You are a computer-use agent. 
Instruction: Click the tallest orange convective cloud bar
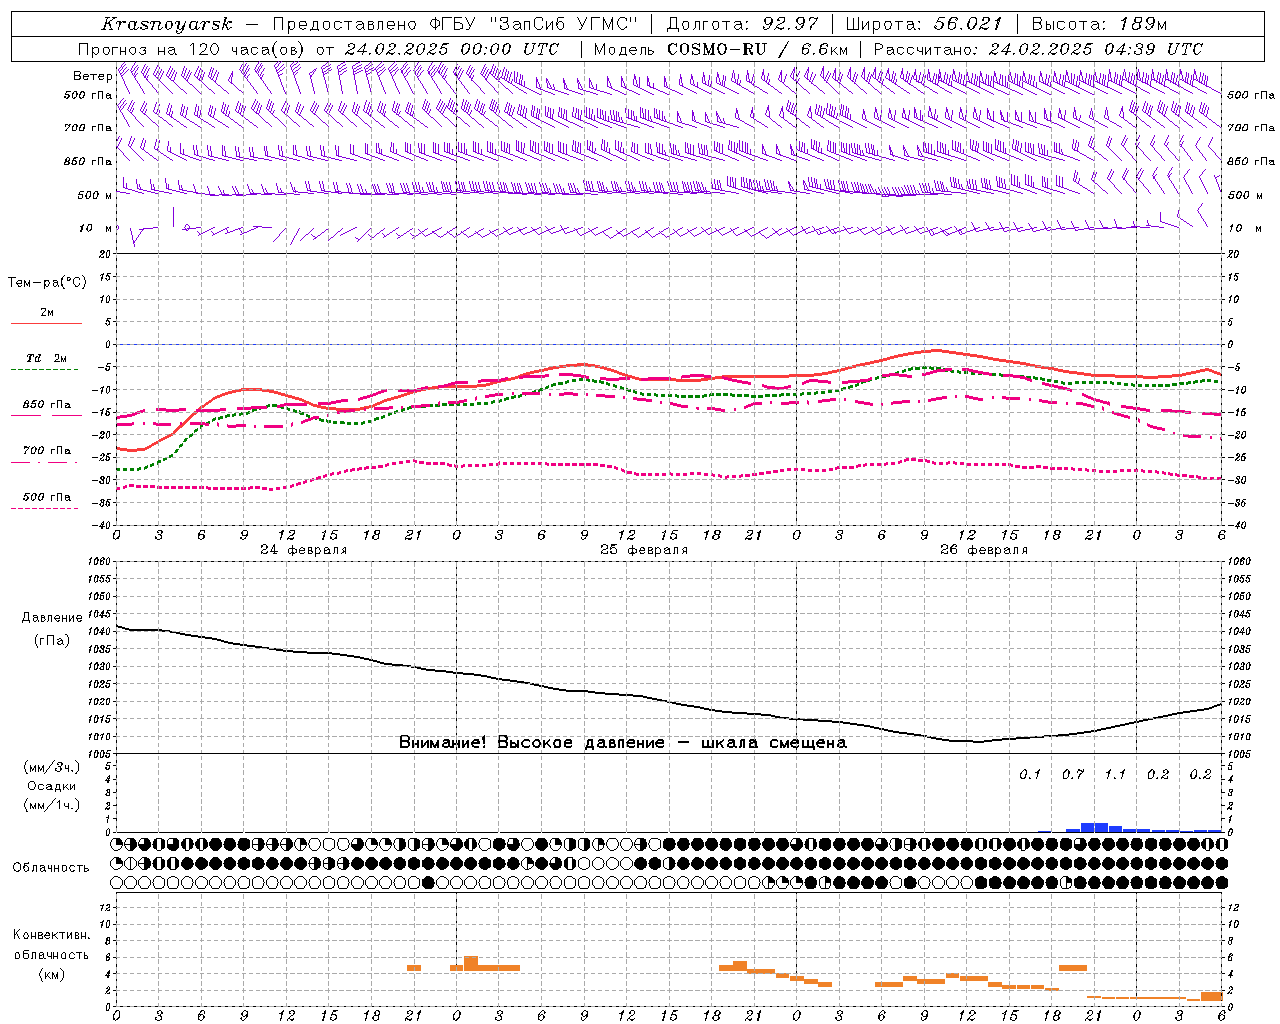[471, 964]
